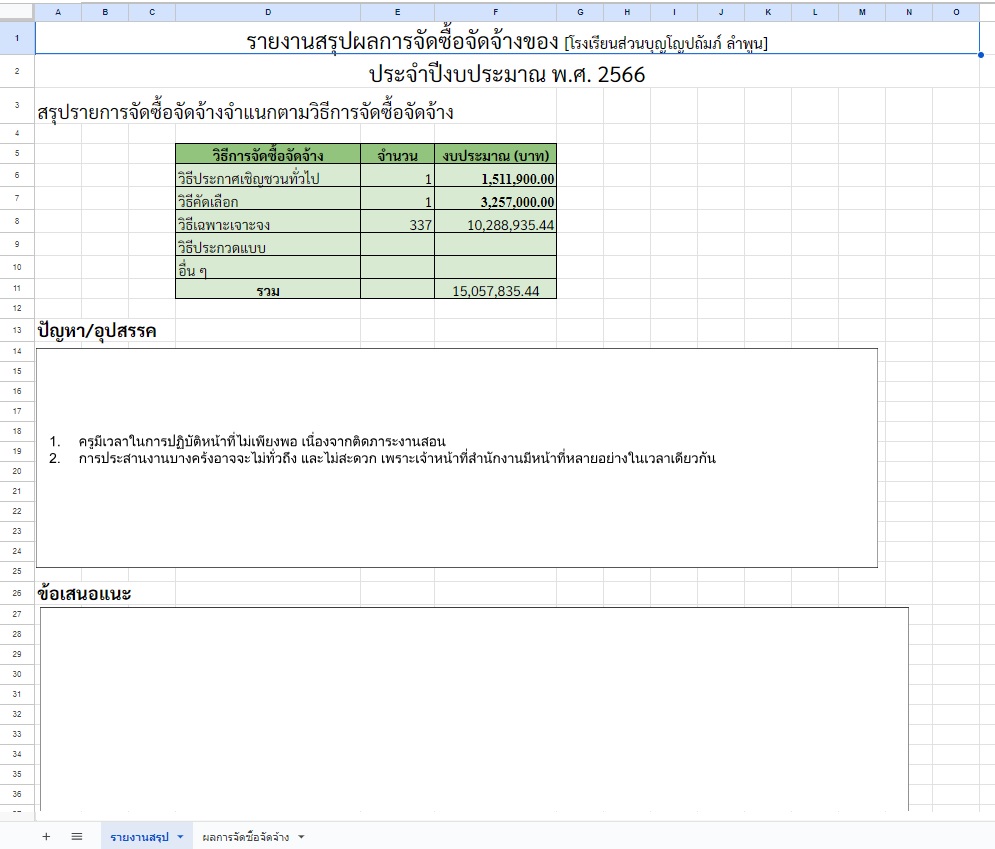This screenshot has height=849, width=995.
Task: Select column F header
Action: click(495, 12)
